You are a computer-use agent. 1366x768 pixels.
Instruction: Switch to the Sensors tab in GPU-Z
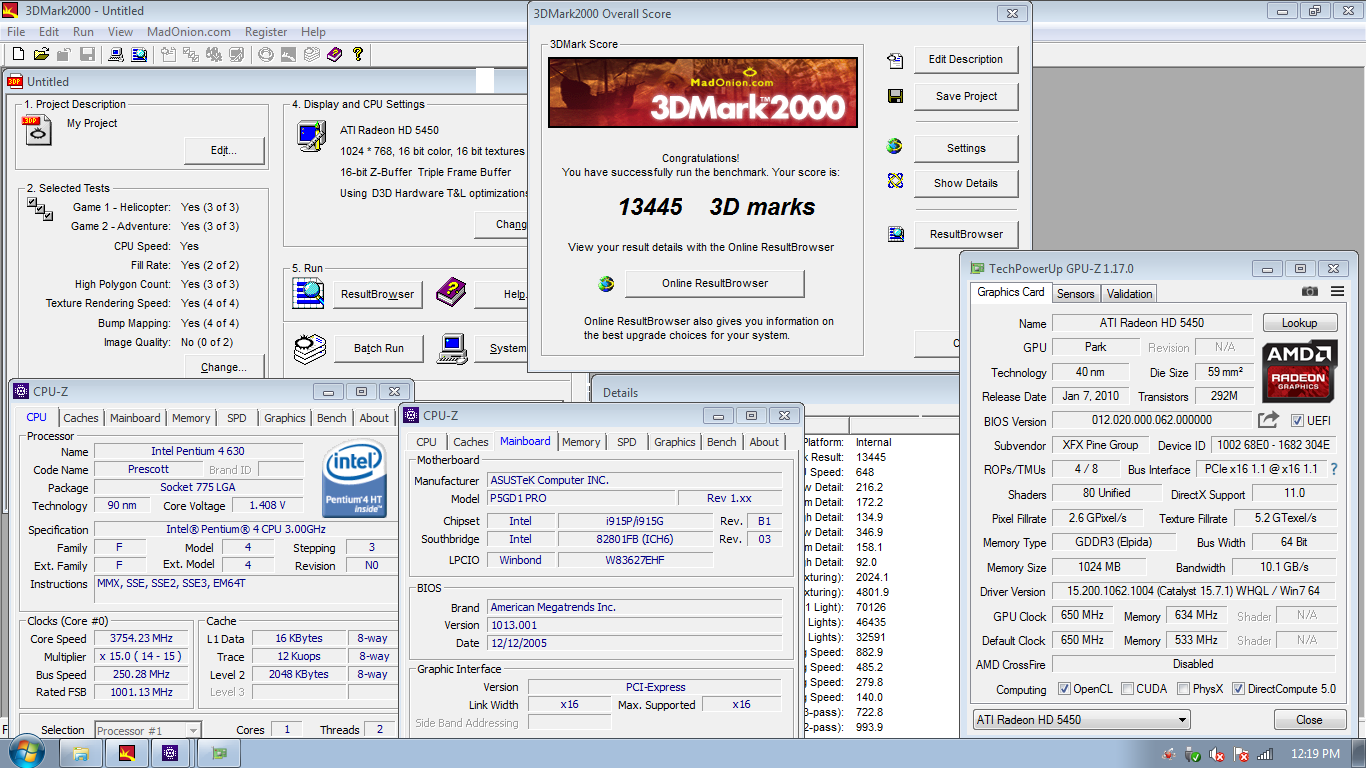1076,294
